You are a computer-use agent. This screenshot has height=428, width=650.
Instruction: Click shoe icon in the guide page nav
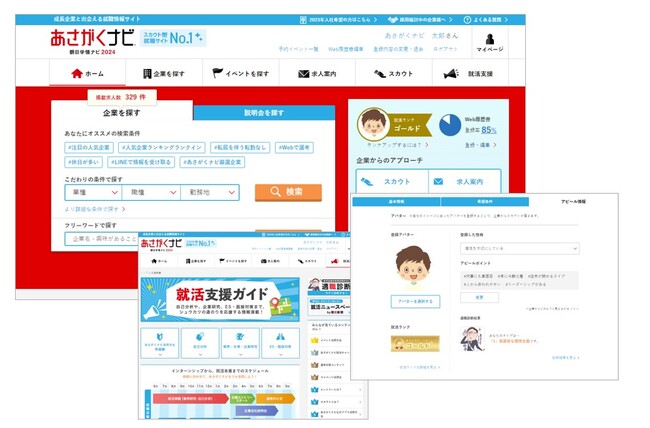click(x=301, y=261)
